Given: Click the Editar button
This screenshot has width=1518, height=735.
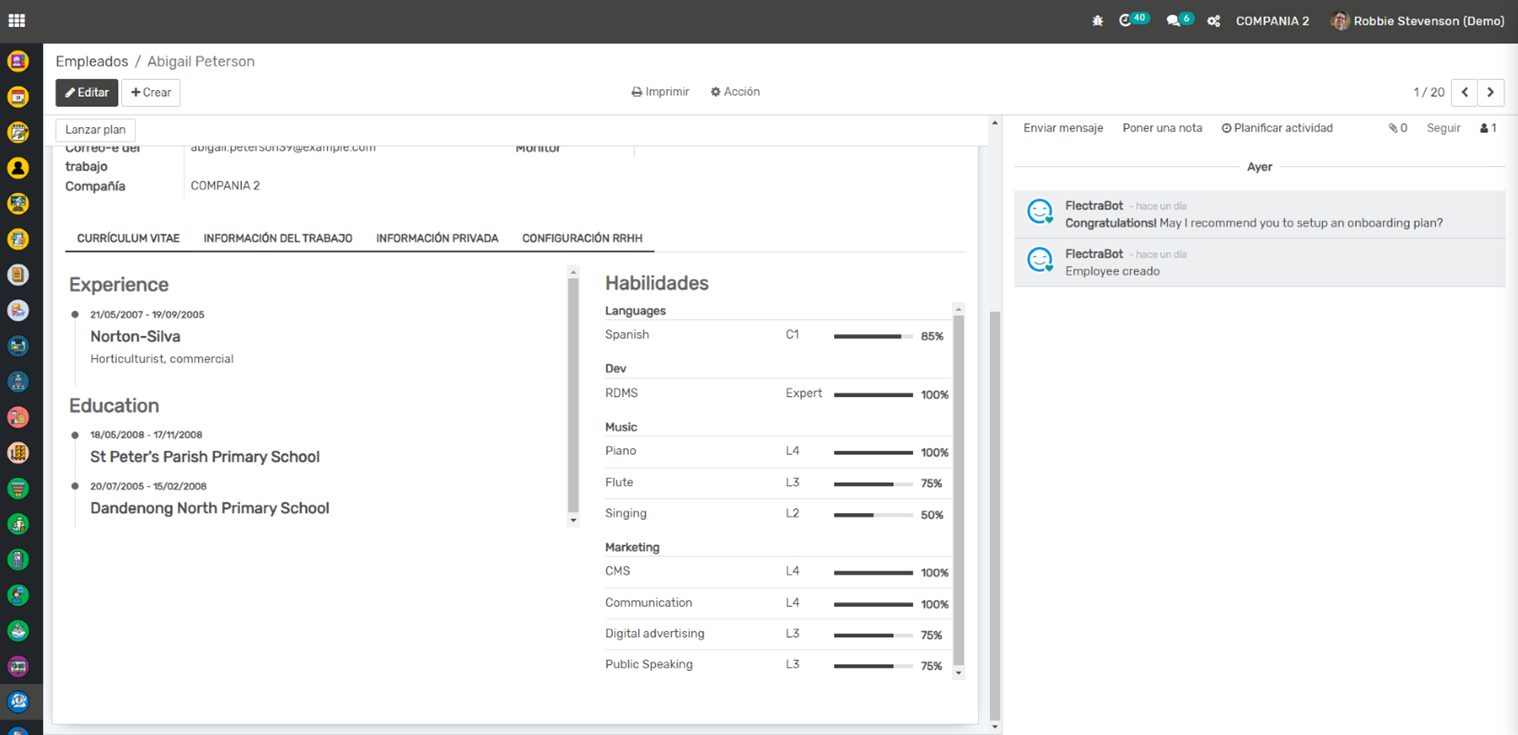Looking at the screenshot, I should tap(87, 92).
